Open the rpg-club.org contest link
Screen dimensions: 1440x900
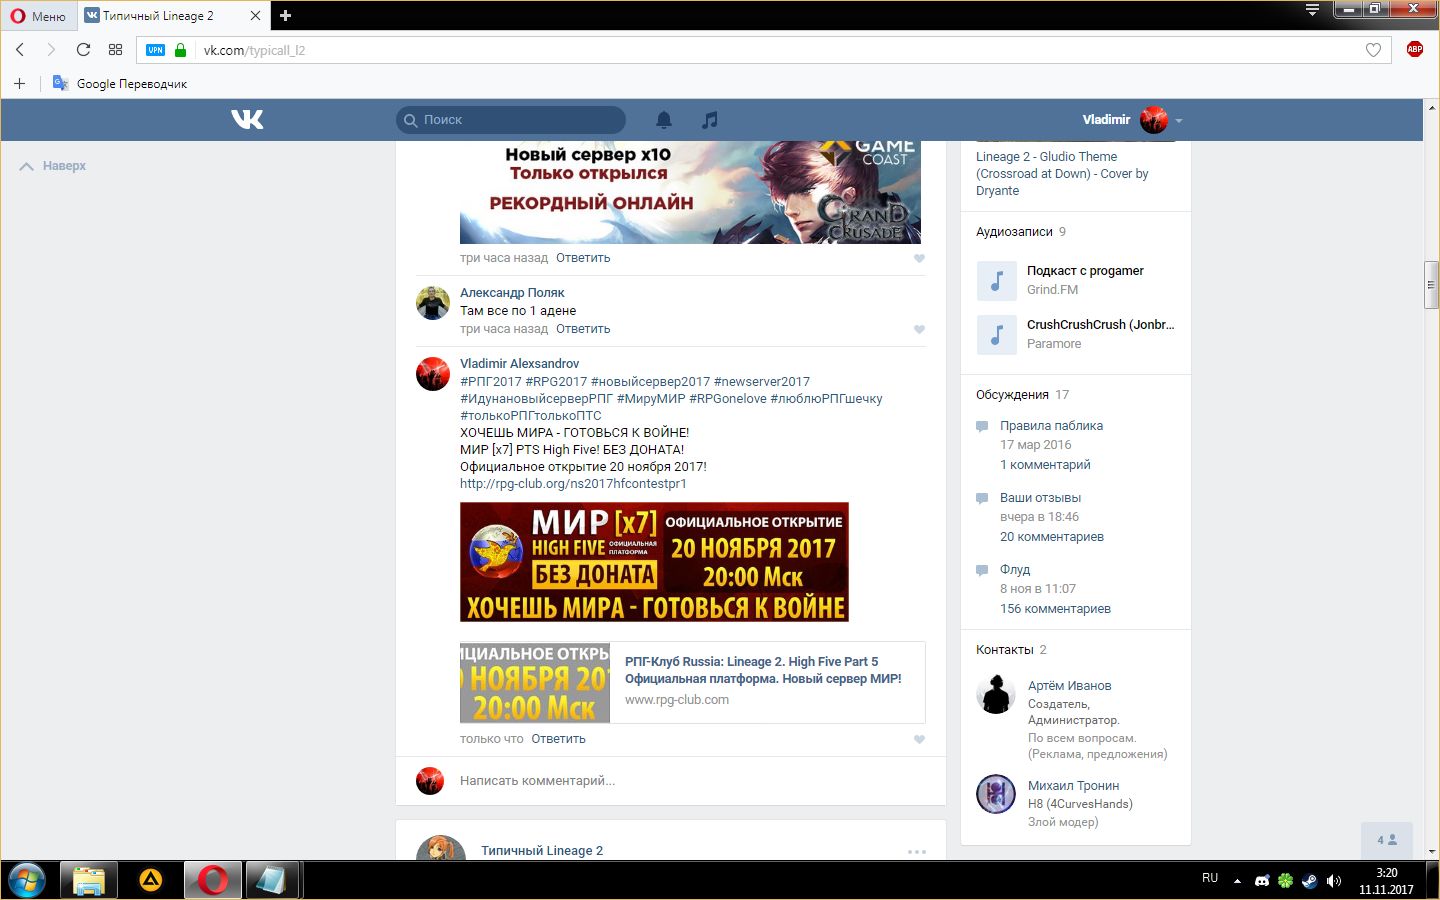(x=573, y=484)
